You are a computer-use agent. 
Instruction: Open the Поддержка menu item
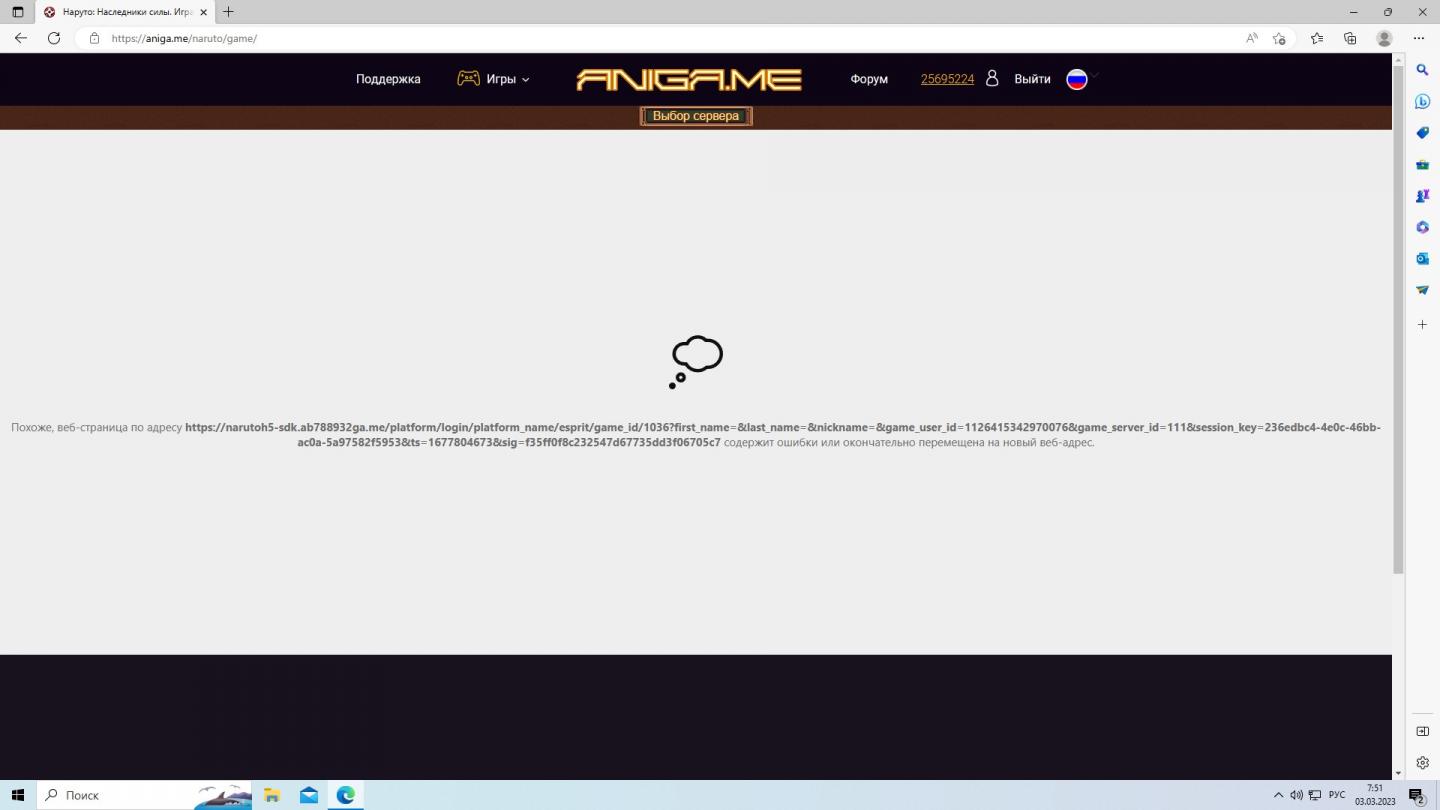tap(388, 79)
